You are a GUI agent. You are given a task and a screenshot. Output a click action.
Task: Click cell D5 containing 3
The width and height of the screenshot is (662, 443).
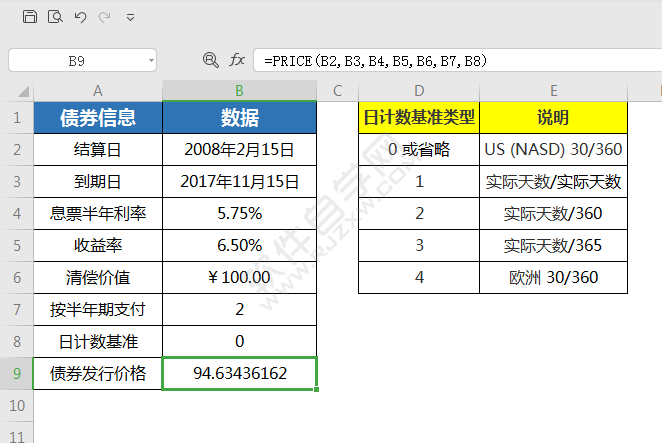tap(419, 245)
